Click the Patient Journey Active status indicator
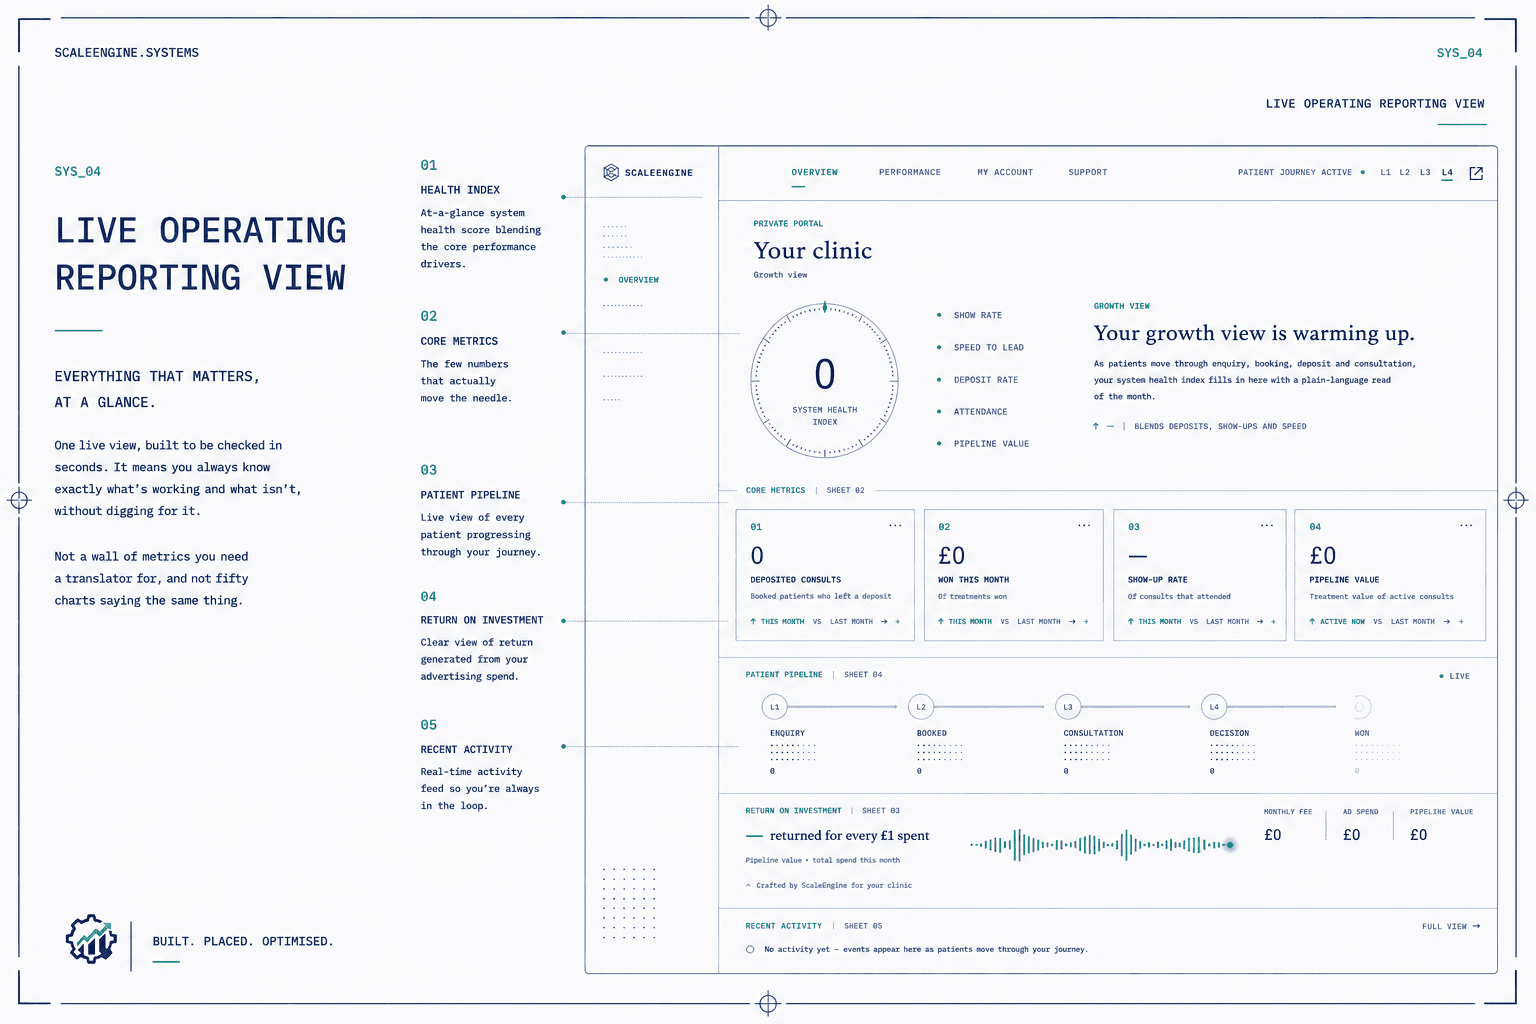The image size is (1536, 1024). coord(1301,173)
